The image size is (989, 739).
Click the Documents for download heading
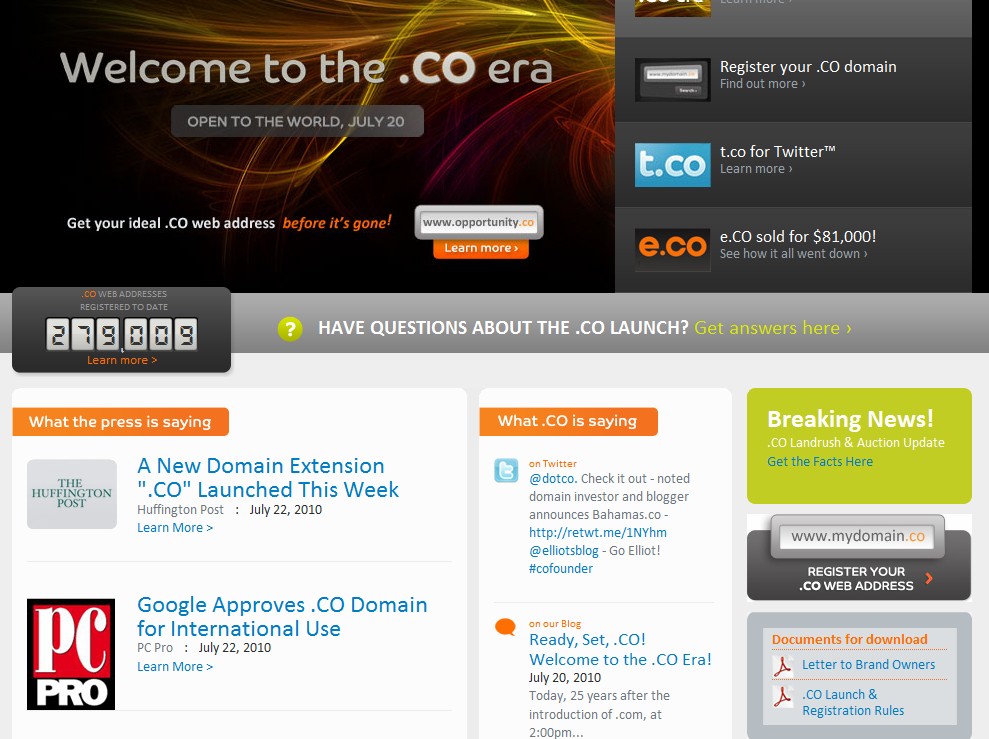tap(850, 639)
